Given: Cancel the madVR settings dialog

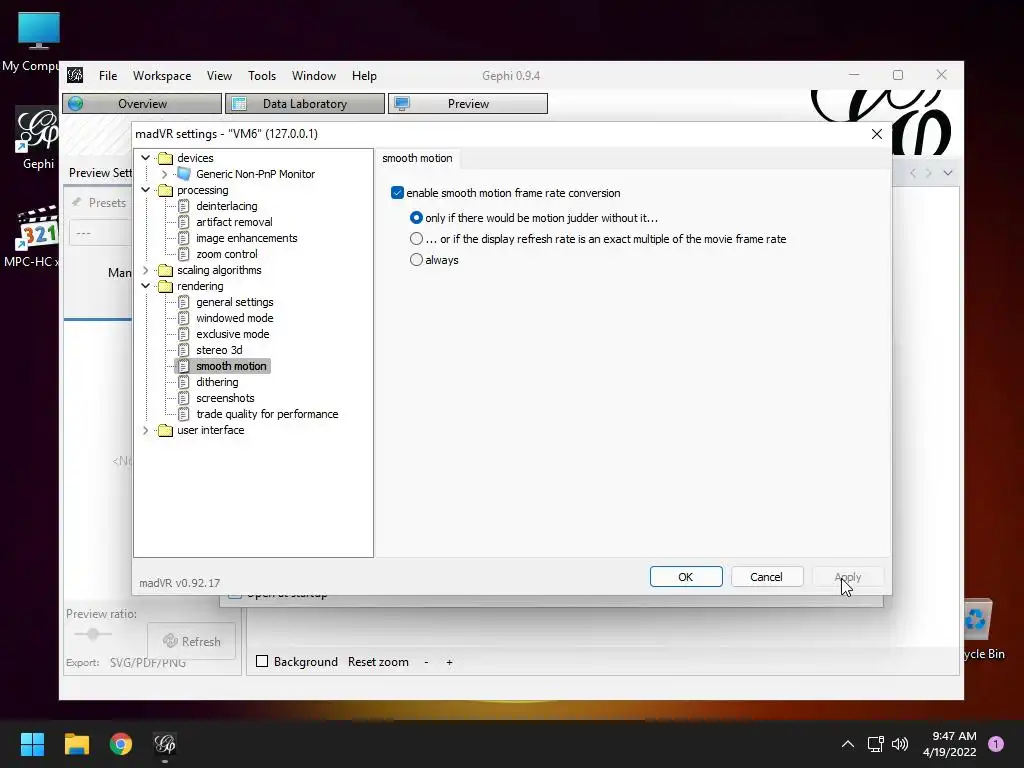Looking at the screenshot, I should (x=766, y=577).
